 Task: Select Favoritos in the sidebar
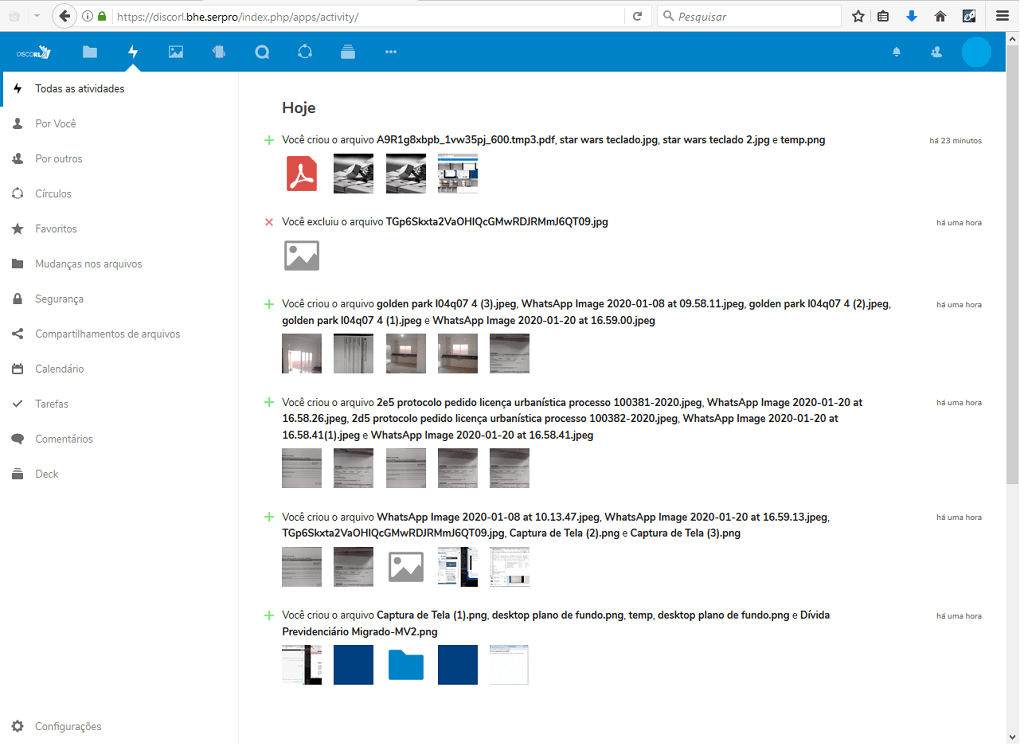(x=56, y=229)
